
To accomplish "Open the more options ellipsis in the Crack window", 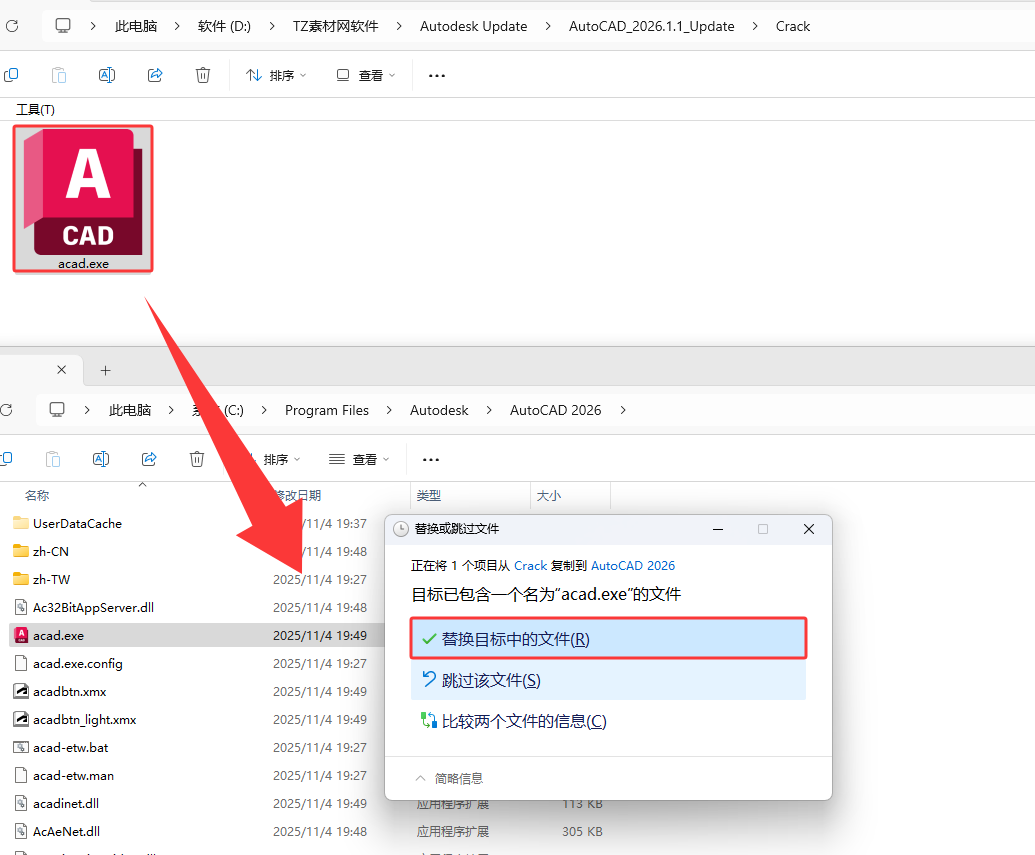I will pyautogui.click(x=437, y=75).
